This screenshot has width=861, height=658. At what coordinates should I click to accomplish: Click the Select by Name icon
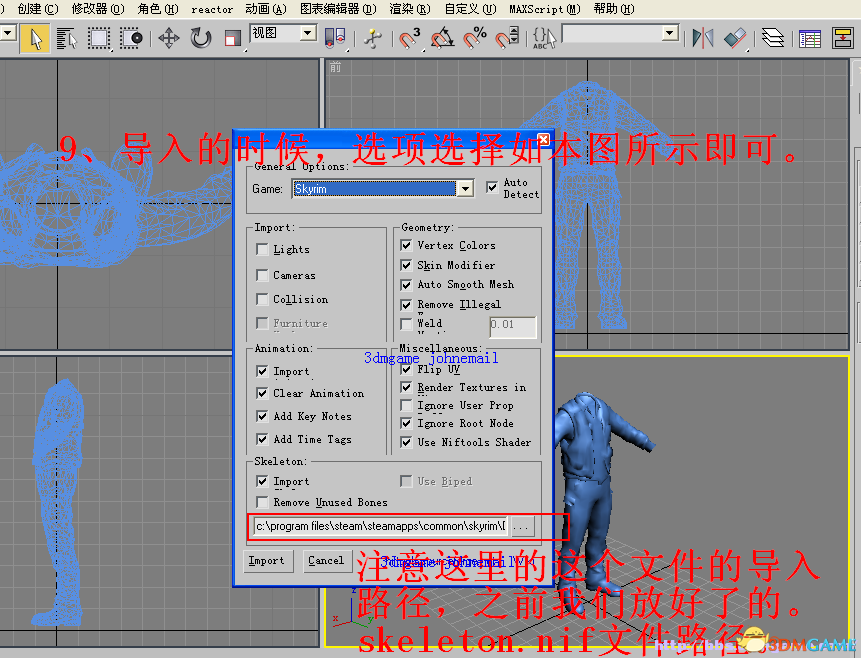click(x=67, y=38)
